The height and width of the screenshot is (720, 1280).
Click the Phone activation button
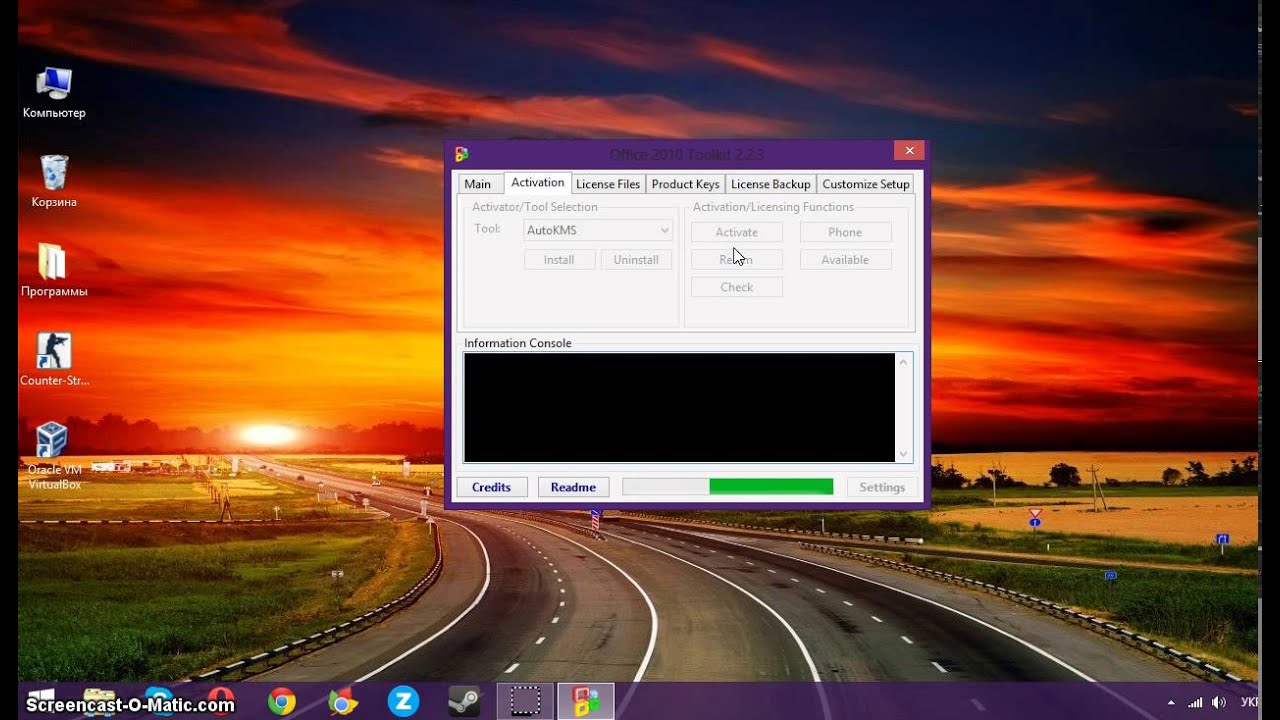click(x=845, y=232)
